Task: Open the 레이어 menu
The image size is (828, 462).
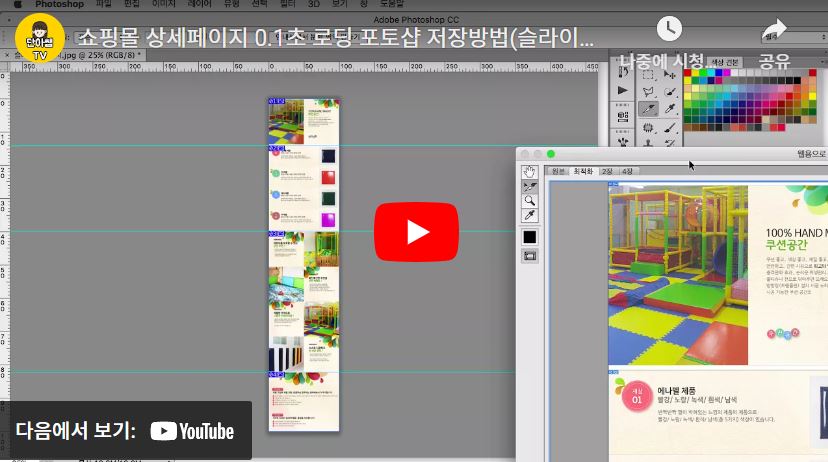Action: pyautogui.click(x=200, y=4)
